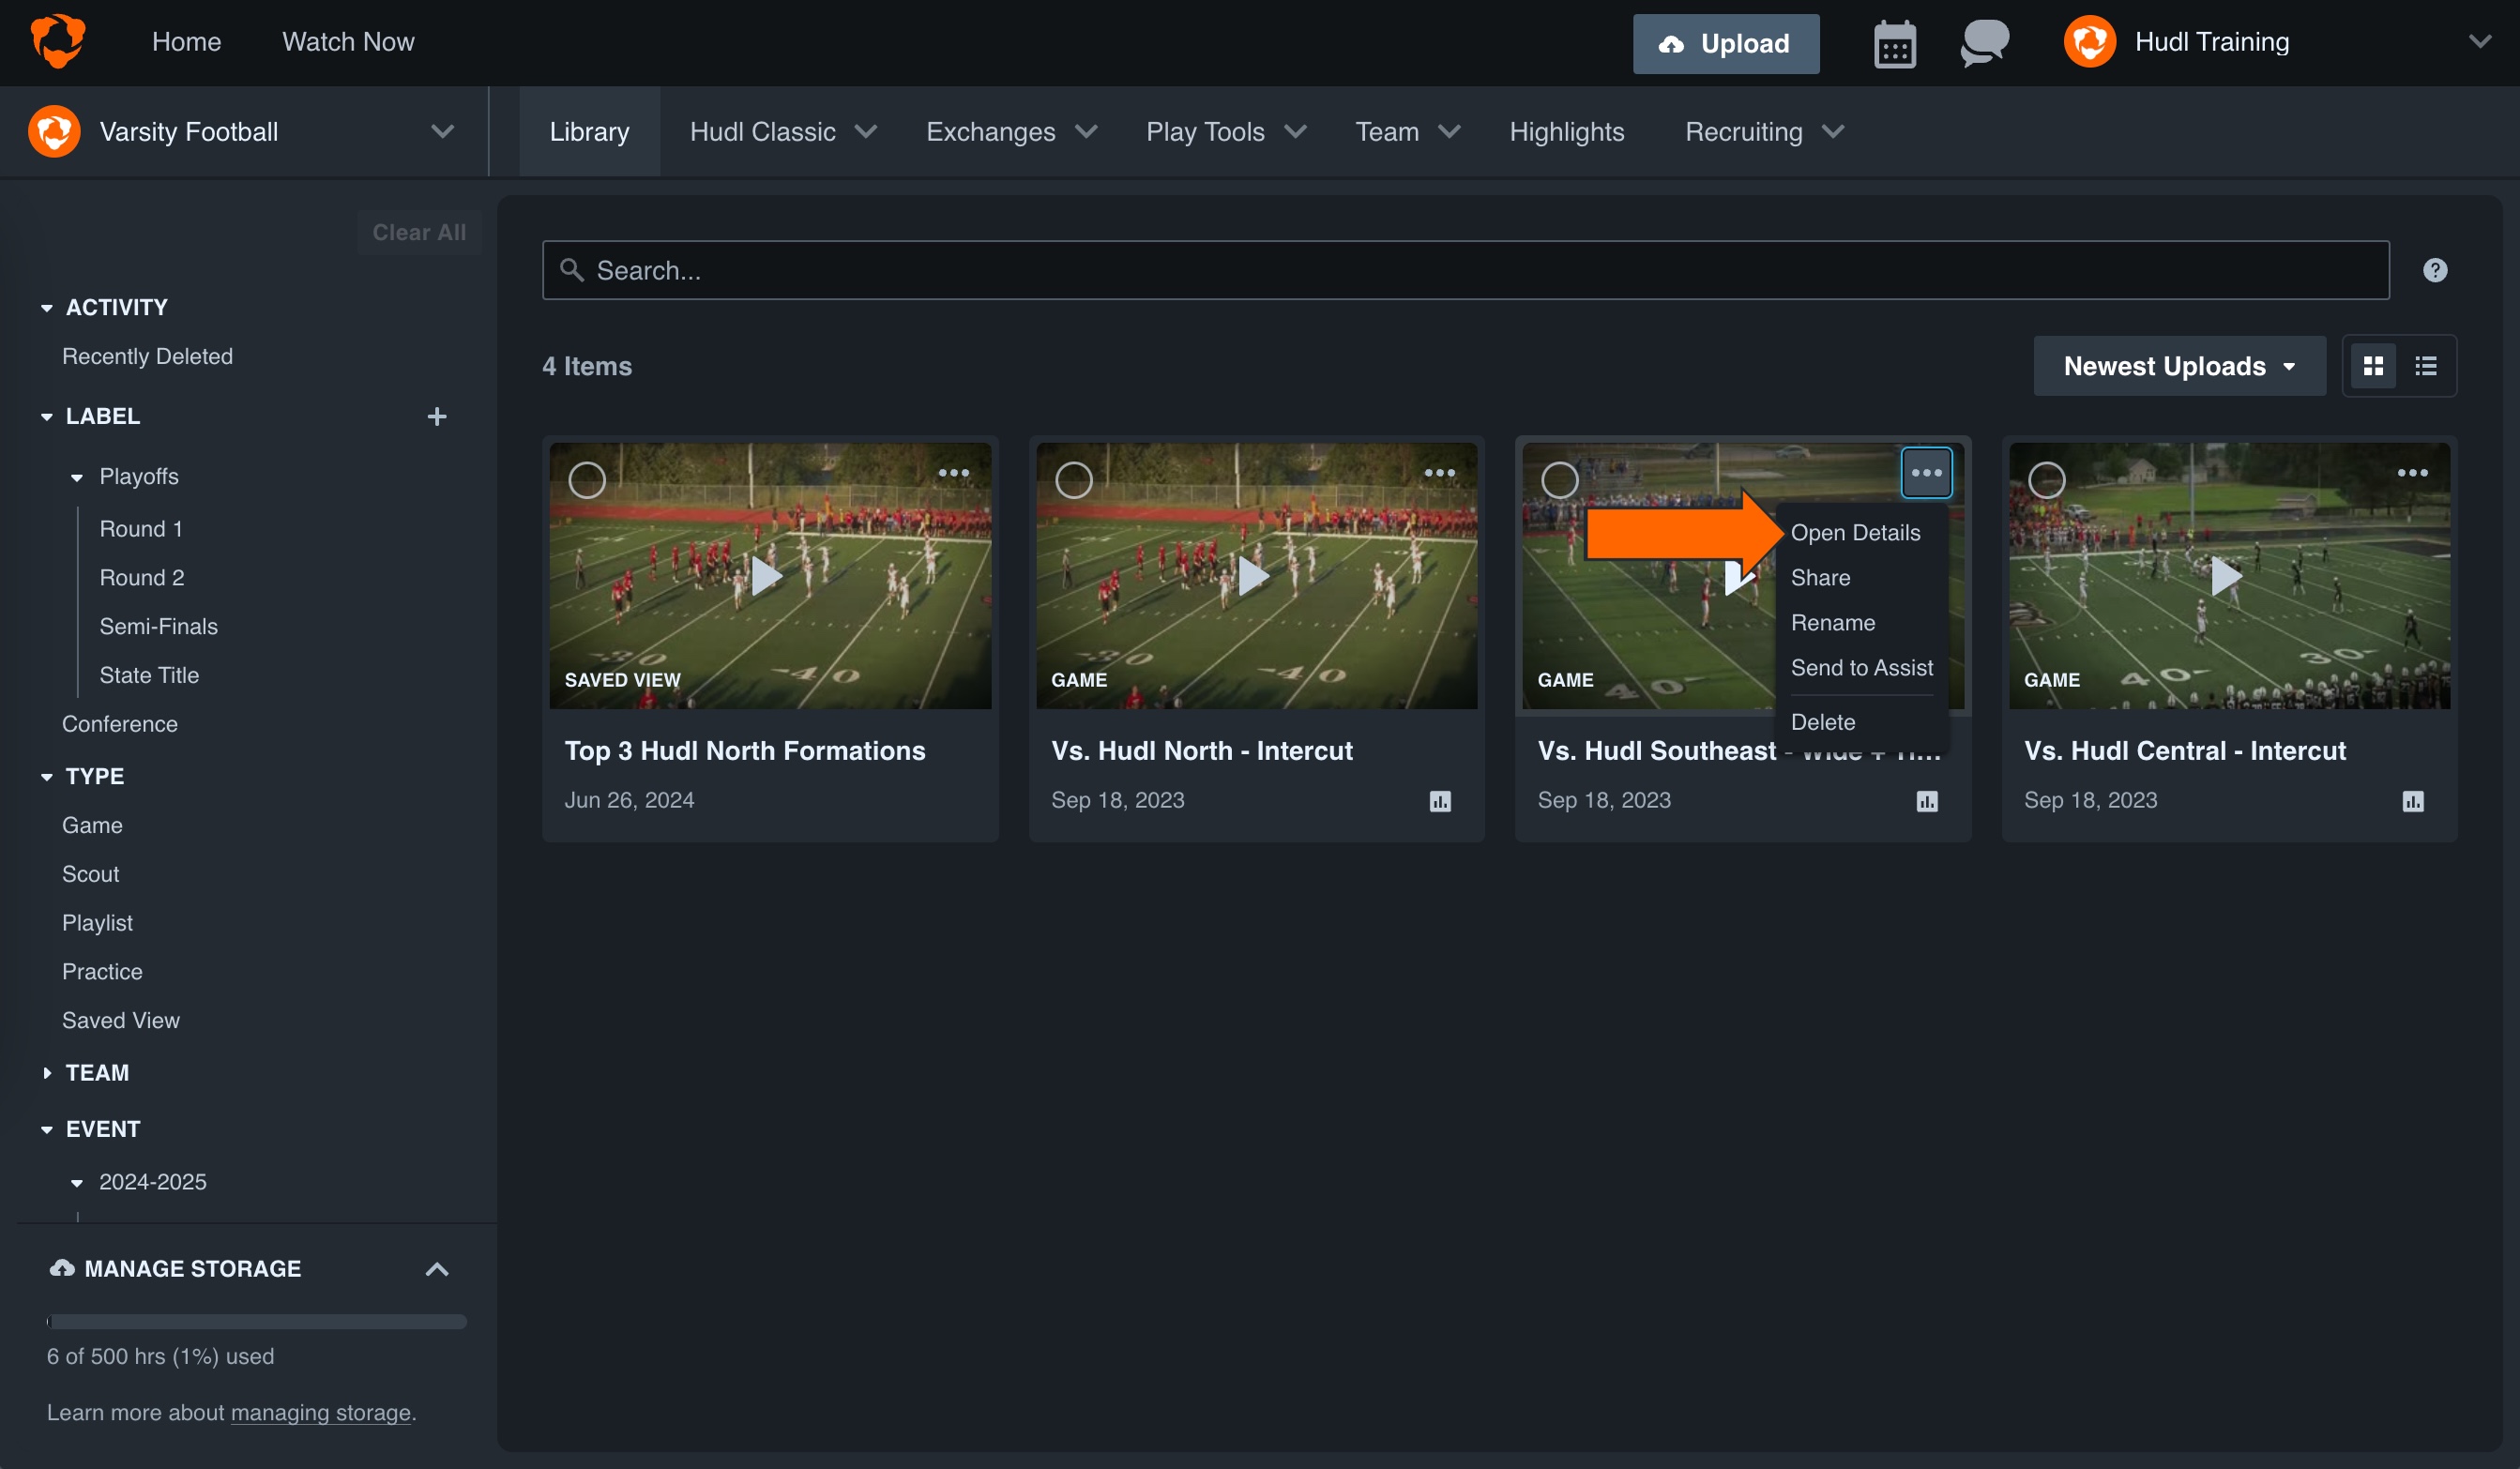Select the Top 3 Hudl North Formations circle

point(588,480)
